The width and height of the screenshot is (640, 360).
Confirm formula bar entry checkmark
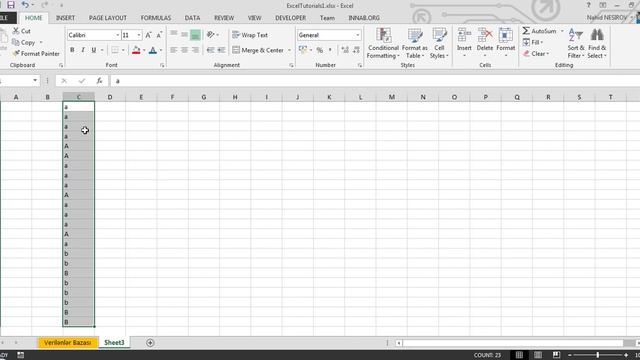(x=82, y=81)
